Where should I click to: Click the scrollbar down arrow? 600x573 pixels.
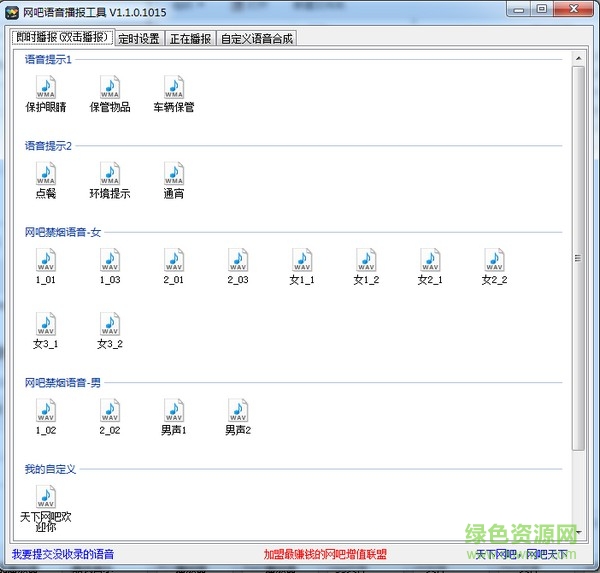pos(578,532)
